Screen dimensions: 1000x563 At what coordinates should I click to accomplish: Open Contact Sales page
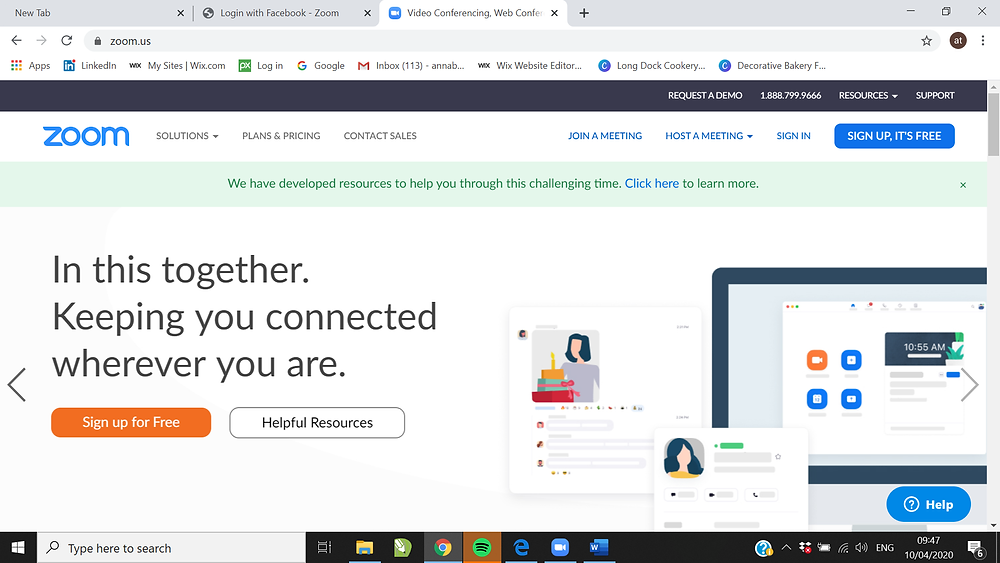[380, 136]
